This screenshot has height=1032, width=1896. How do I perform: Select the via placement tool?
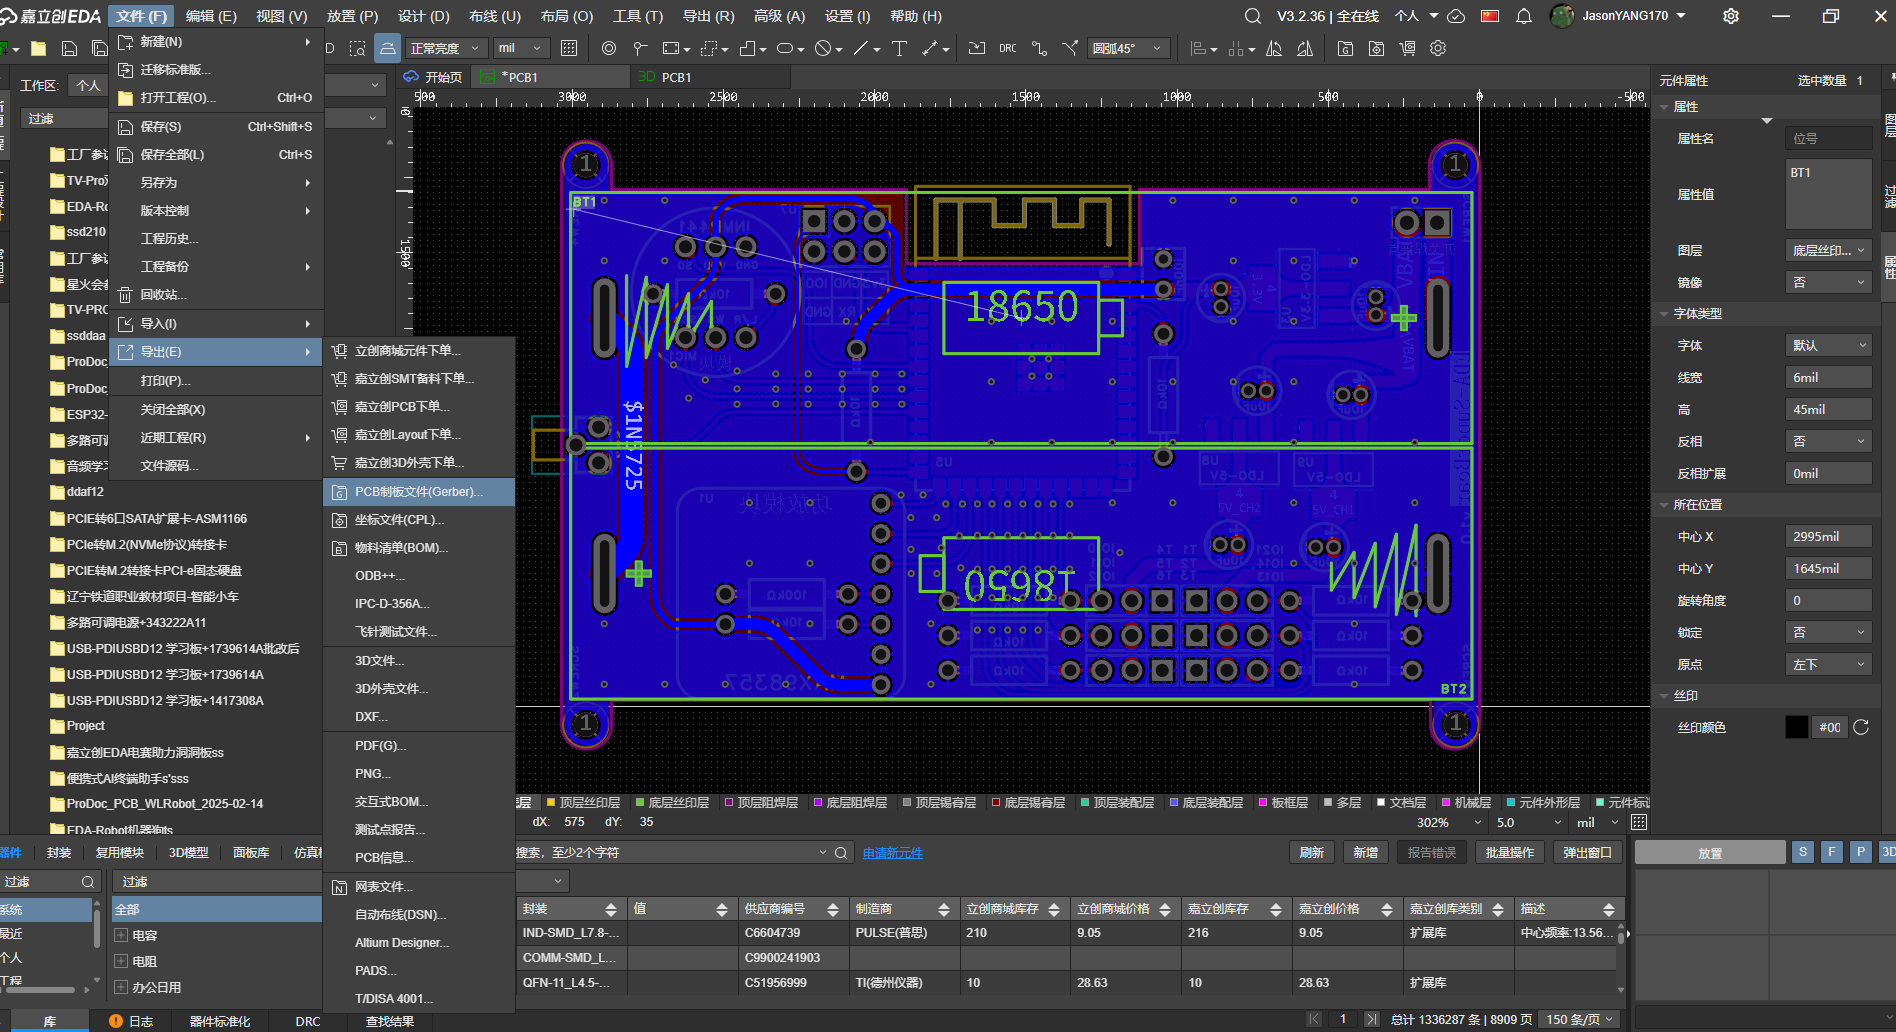[x=608, y=48]
